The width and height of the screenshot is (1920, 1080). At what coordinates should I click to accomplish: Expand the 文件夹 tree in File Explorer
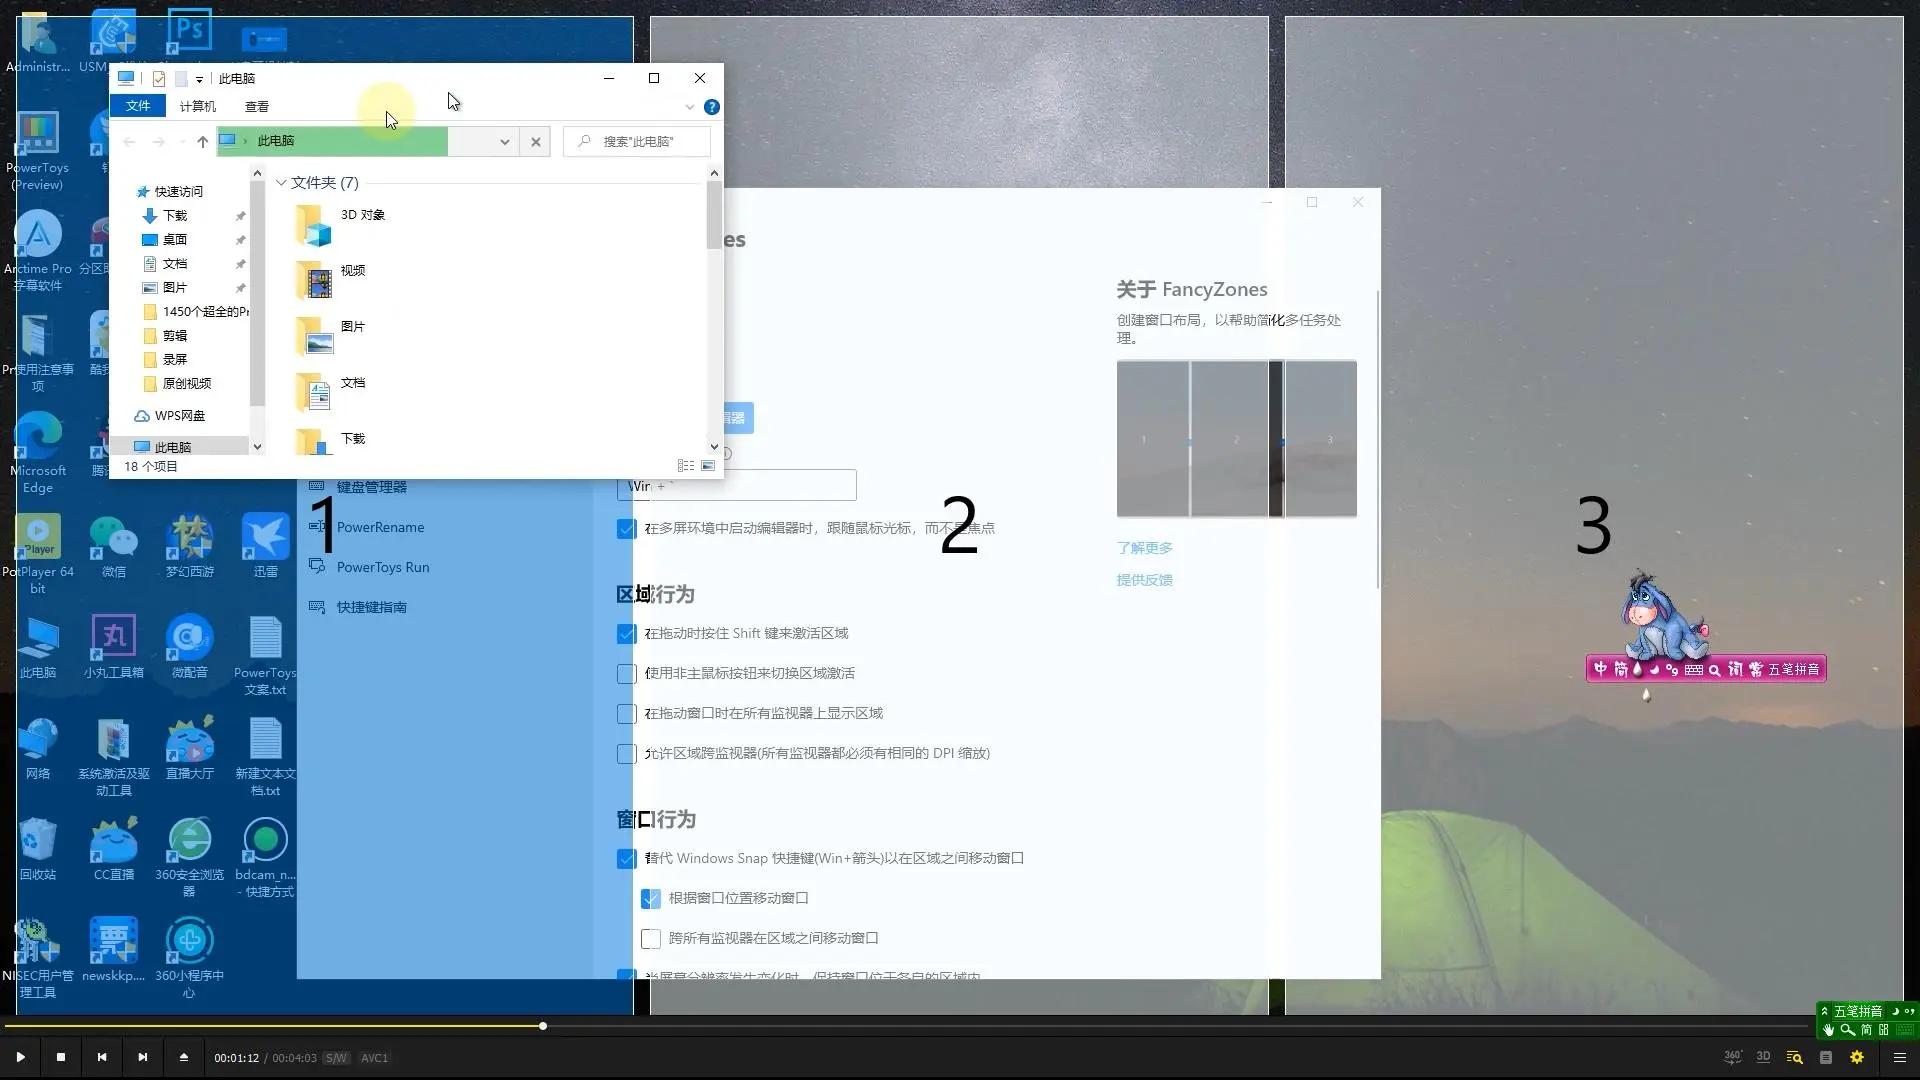[x=280, y=182]
